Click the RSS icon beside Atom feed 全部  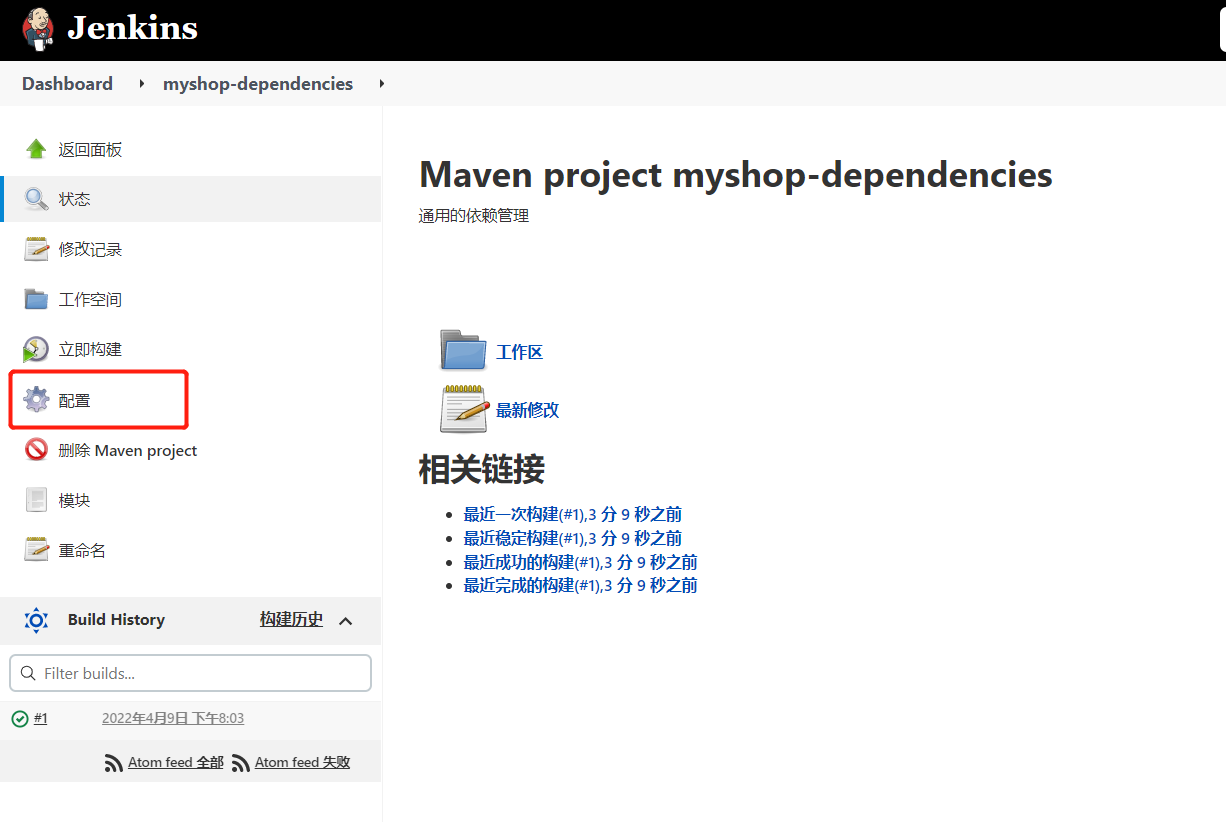pos(114,763)
